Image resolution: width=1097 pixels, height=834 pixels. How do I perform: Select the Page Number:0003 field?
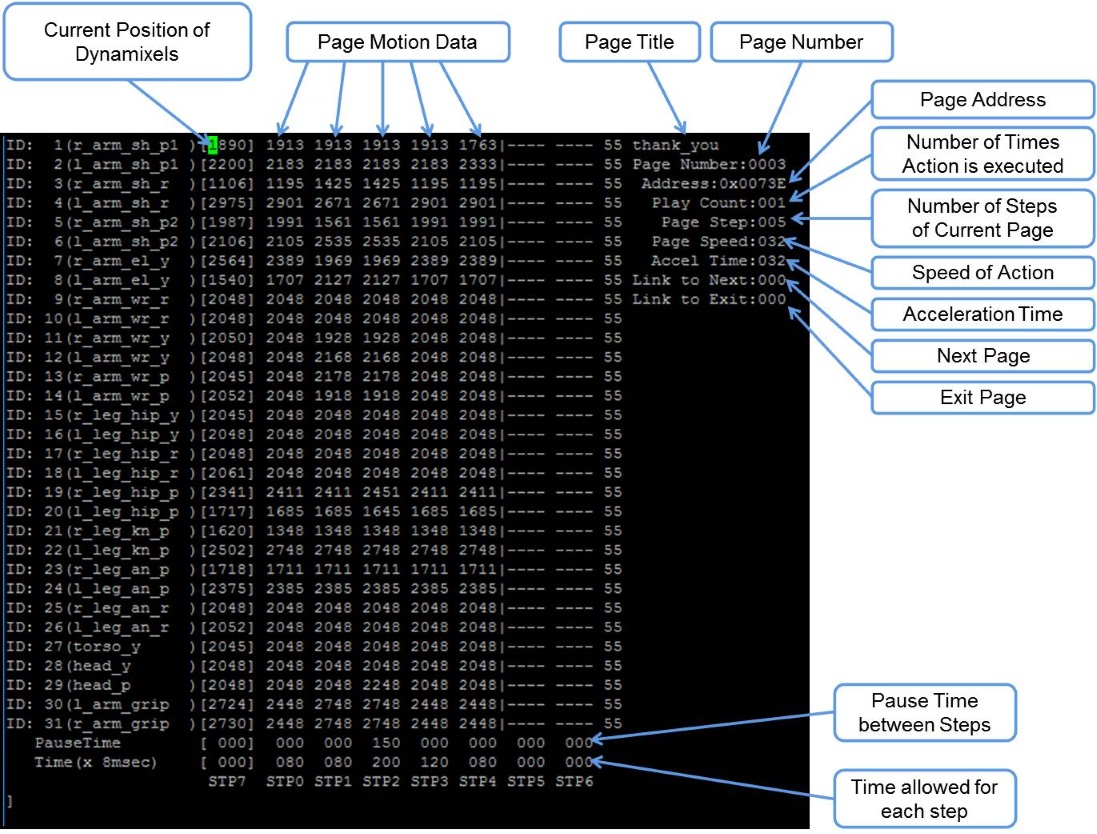tap(709, 164)
